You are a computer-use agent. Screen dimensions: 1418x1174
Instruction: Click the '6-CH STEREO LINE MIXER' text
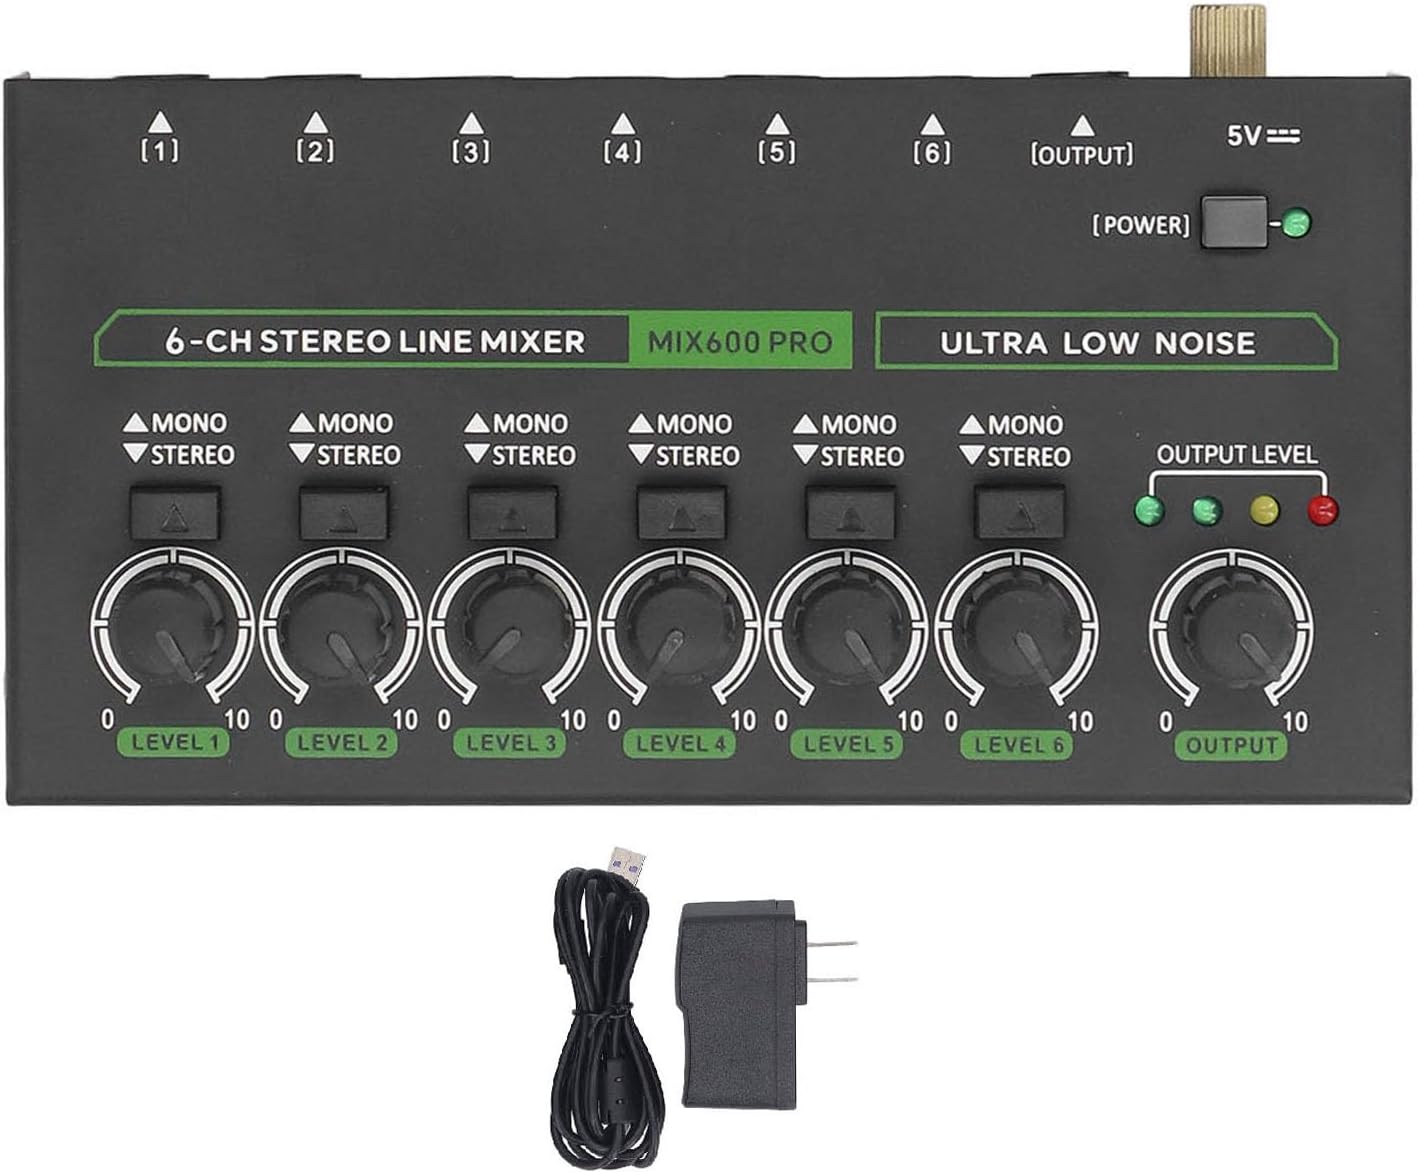tap(375, 341)
